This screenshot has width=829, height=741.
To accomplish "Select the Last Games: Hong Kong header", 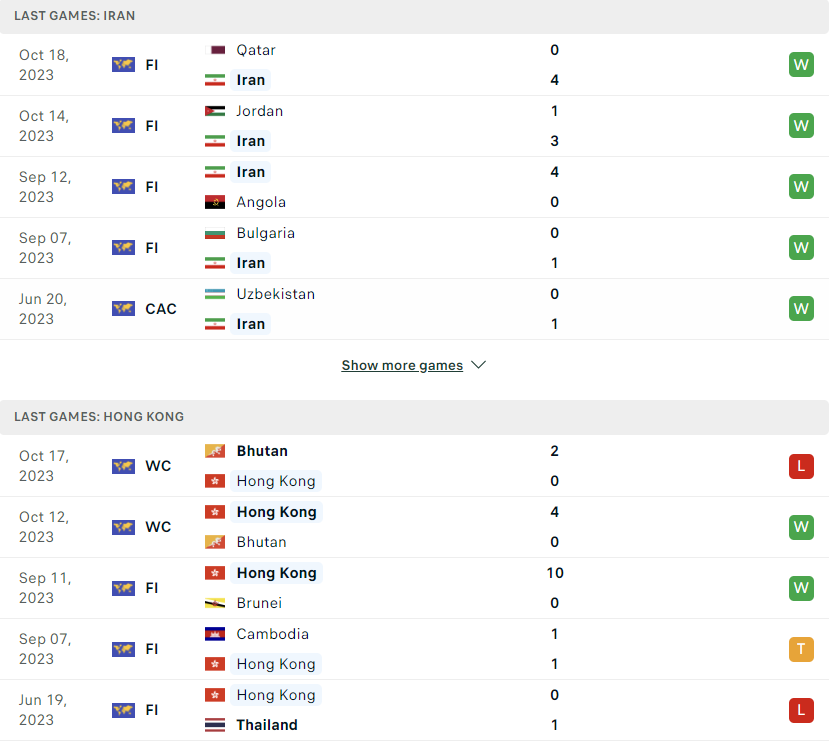I will (x=414, y=417).
